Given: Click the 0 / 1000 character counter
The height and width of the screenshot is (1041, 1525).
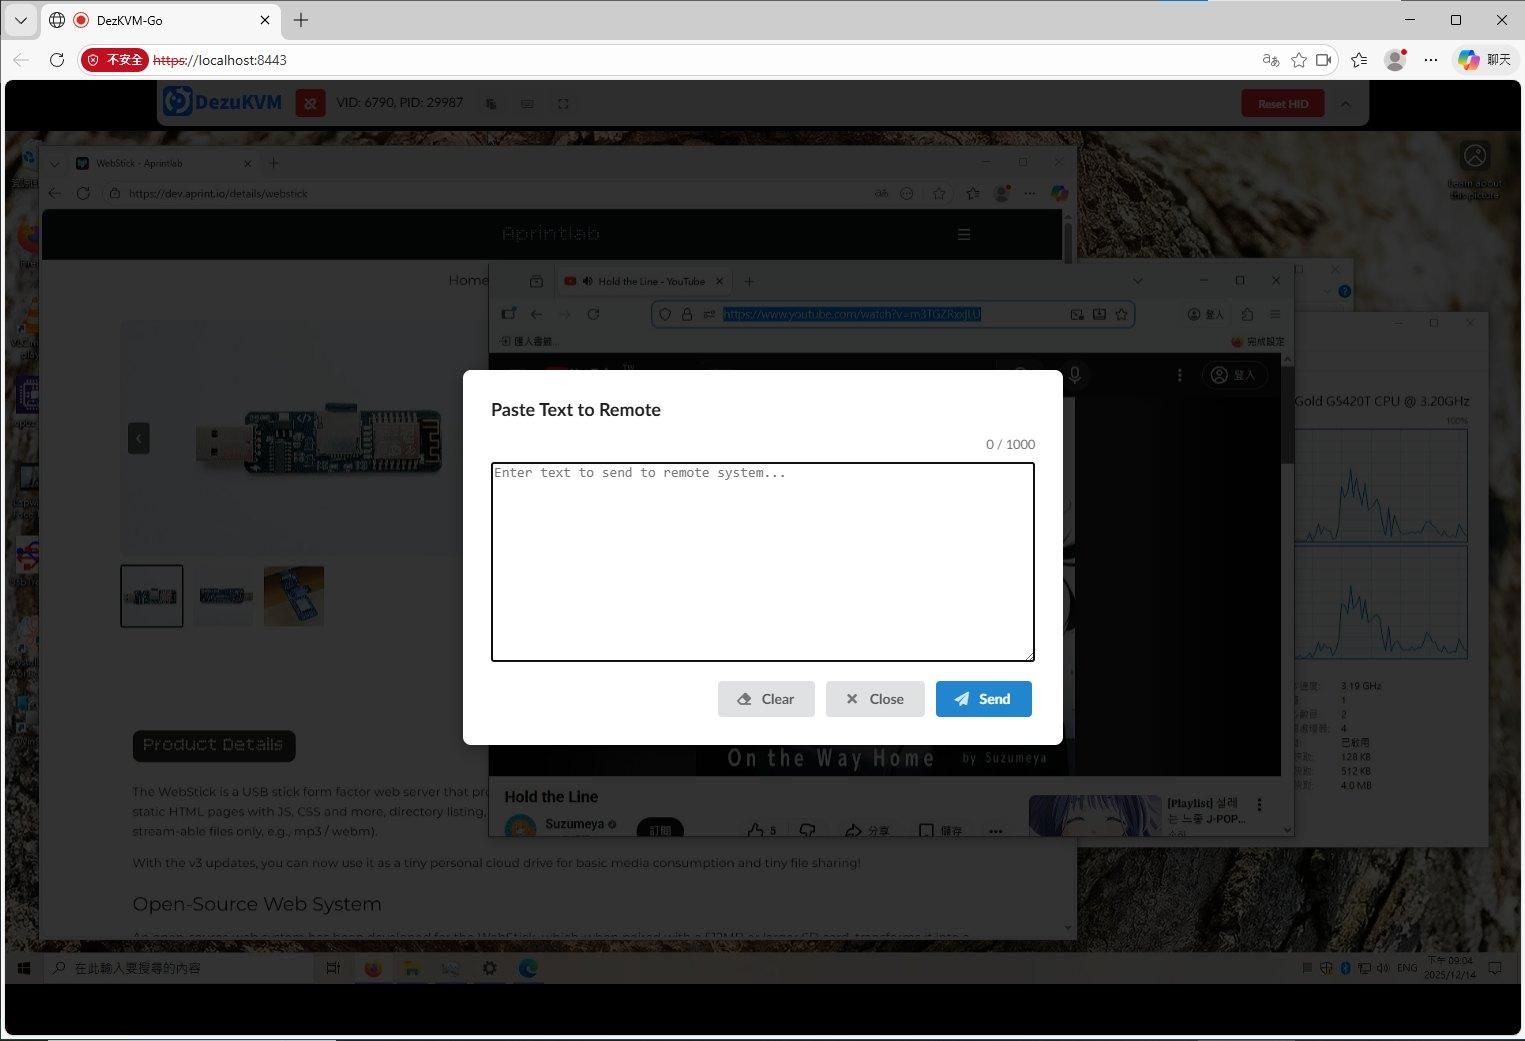Looking at the screenshot, I should coord(1010,444).
